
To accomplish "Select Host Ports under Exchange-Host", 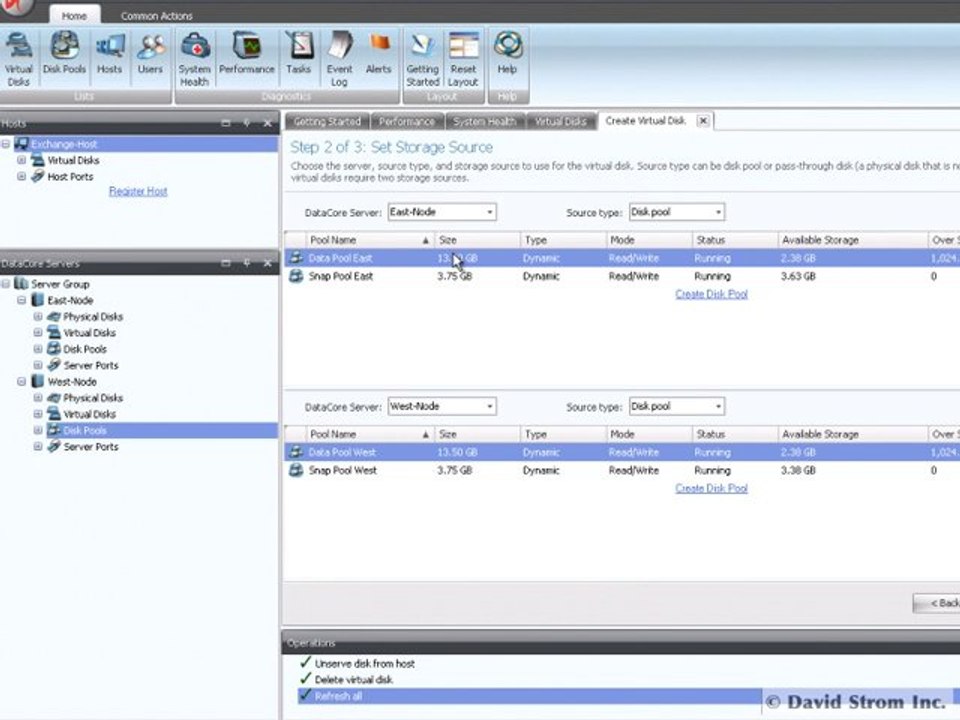I will pos(70,176).
